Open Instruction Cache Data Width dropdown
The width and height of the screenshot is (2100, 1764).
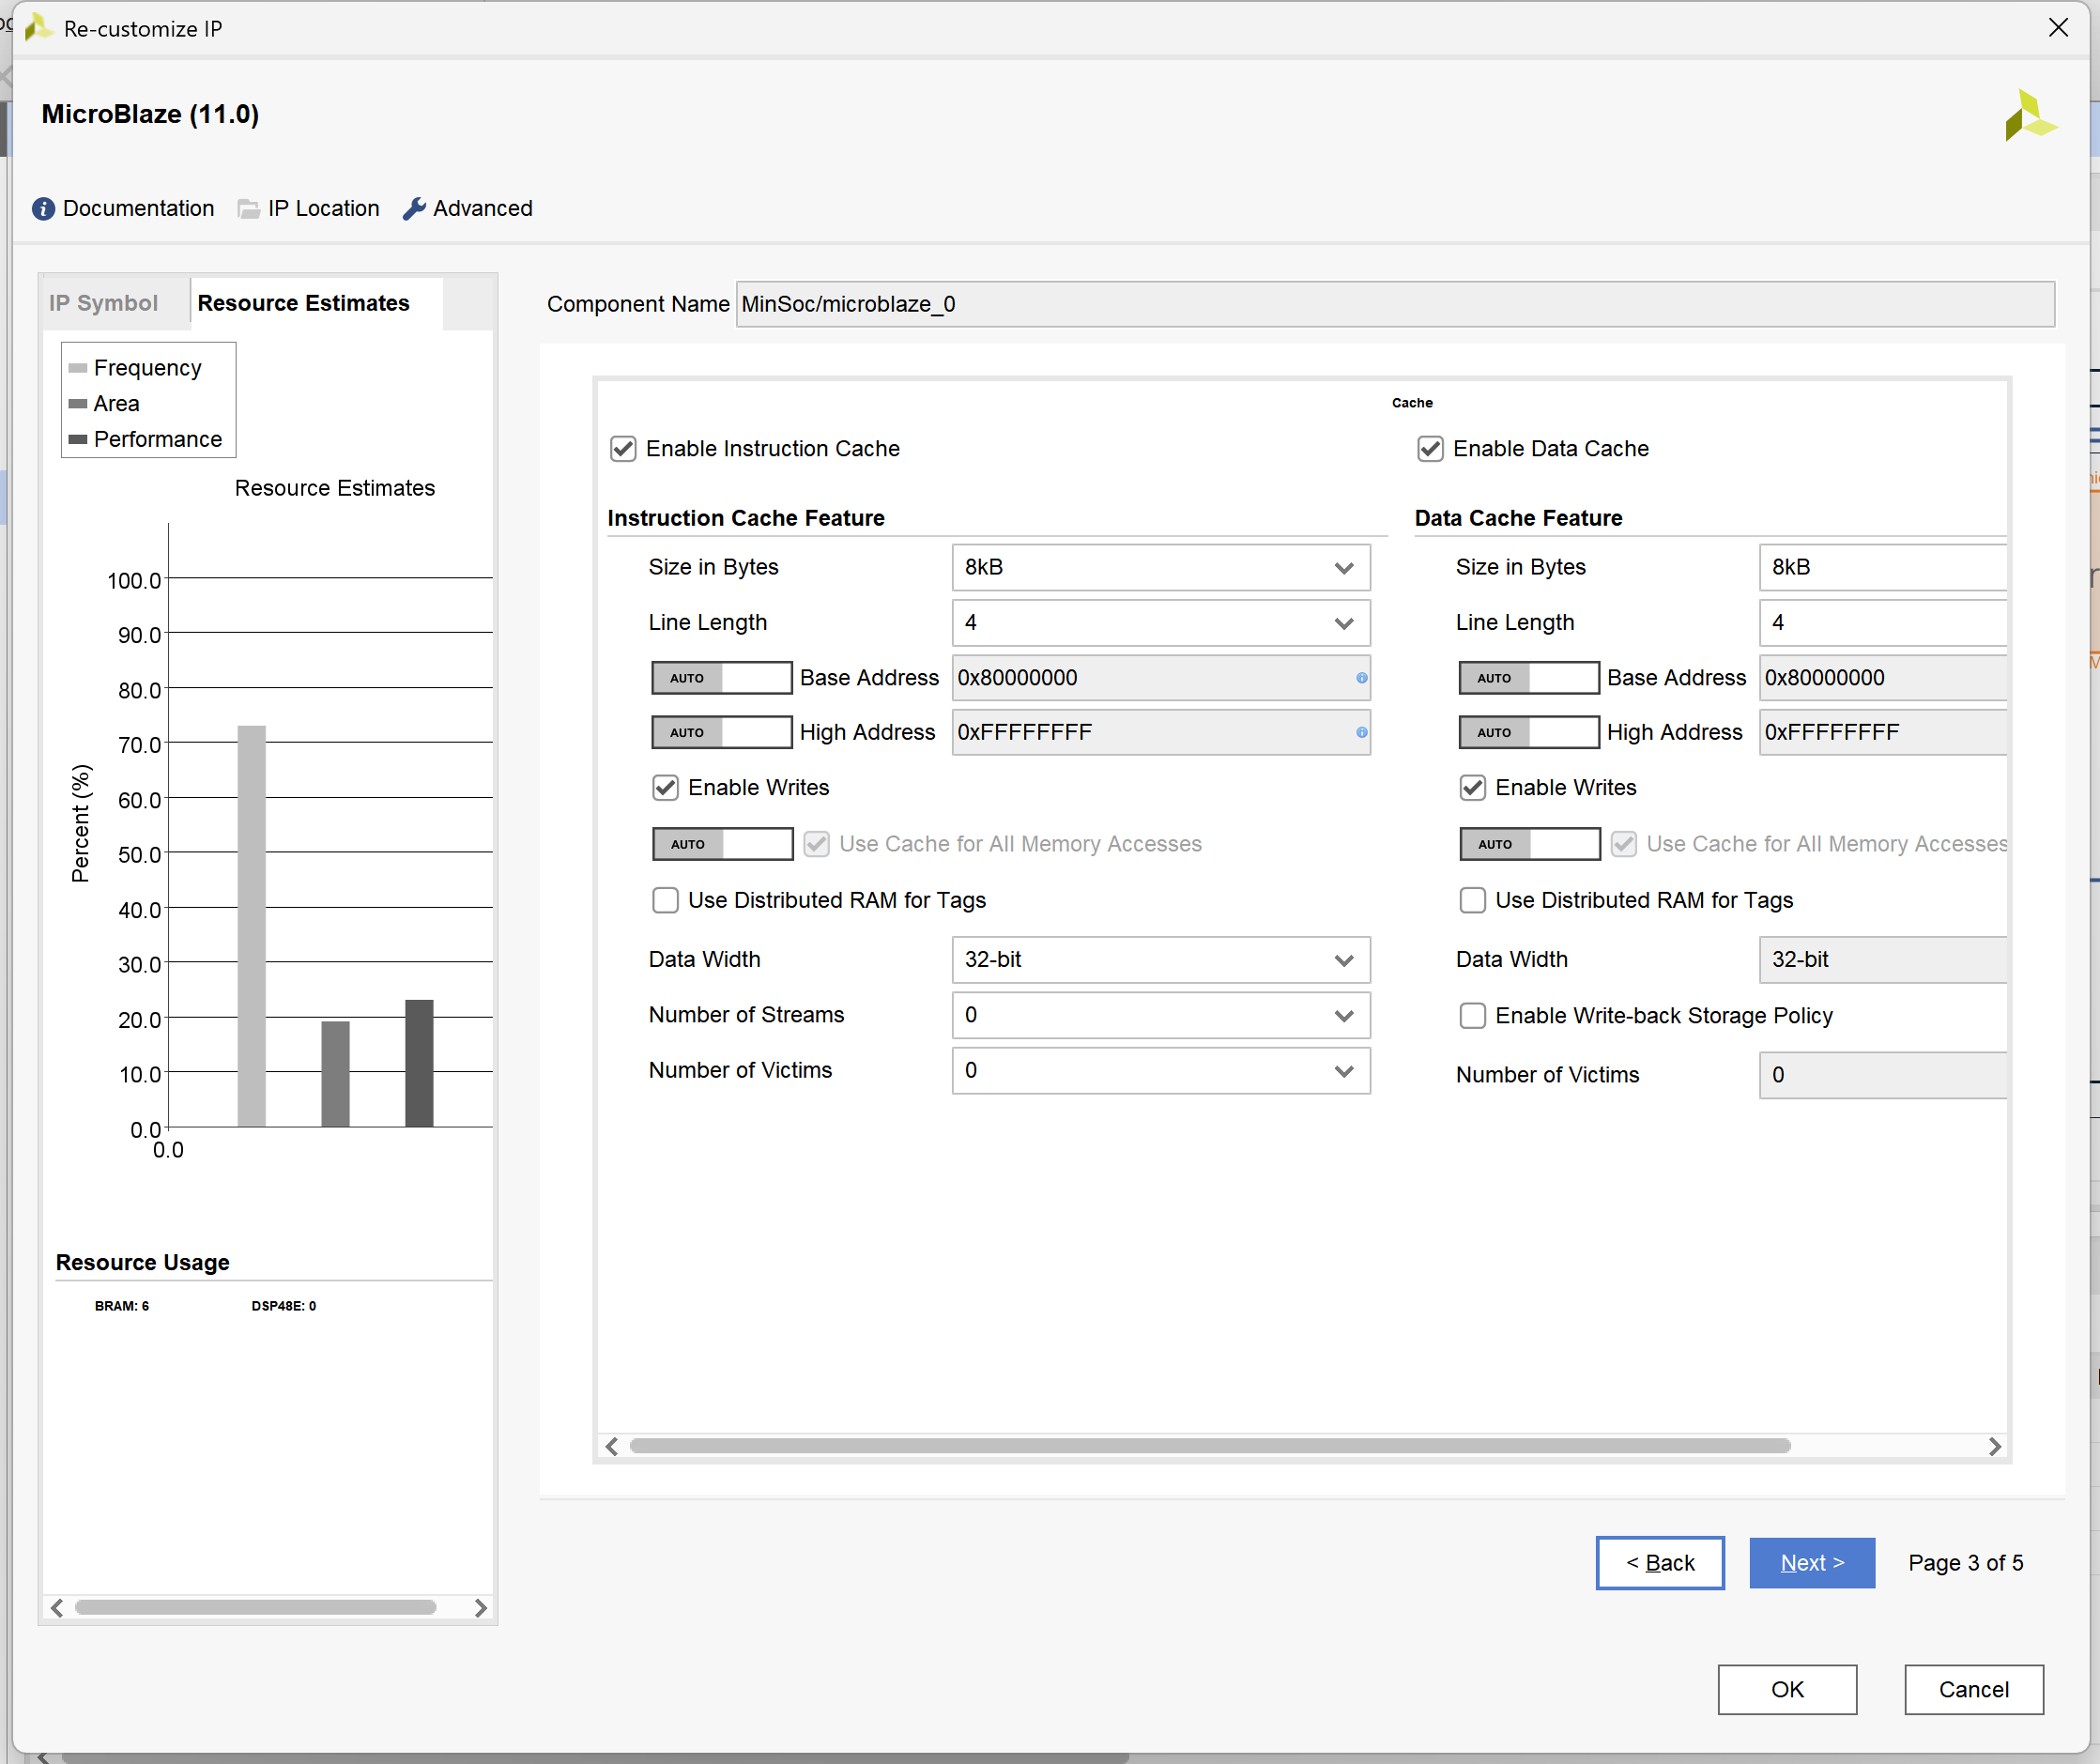pyautogui.click(x=1160, y=959)
